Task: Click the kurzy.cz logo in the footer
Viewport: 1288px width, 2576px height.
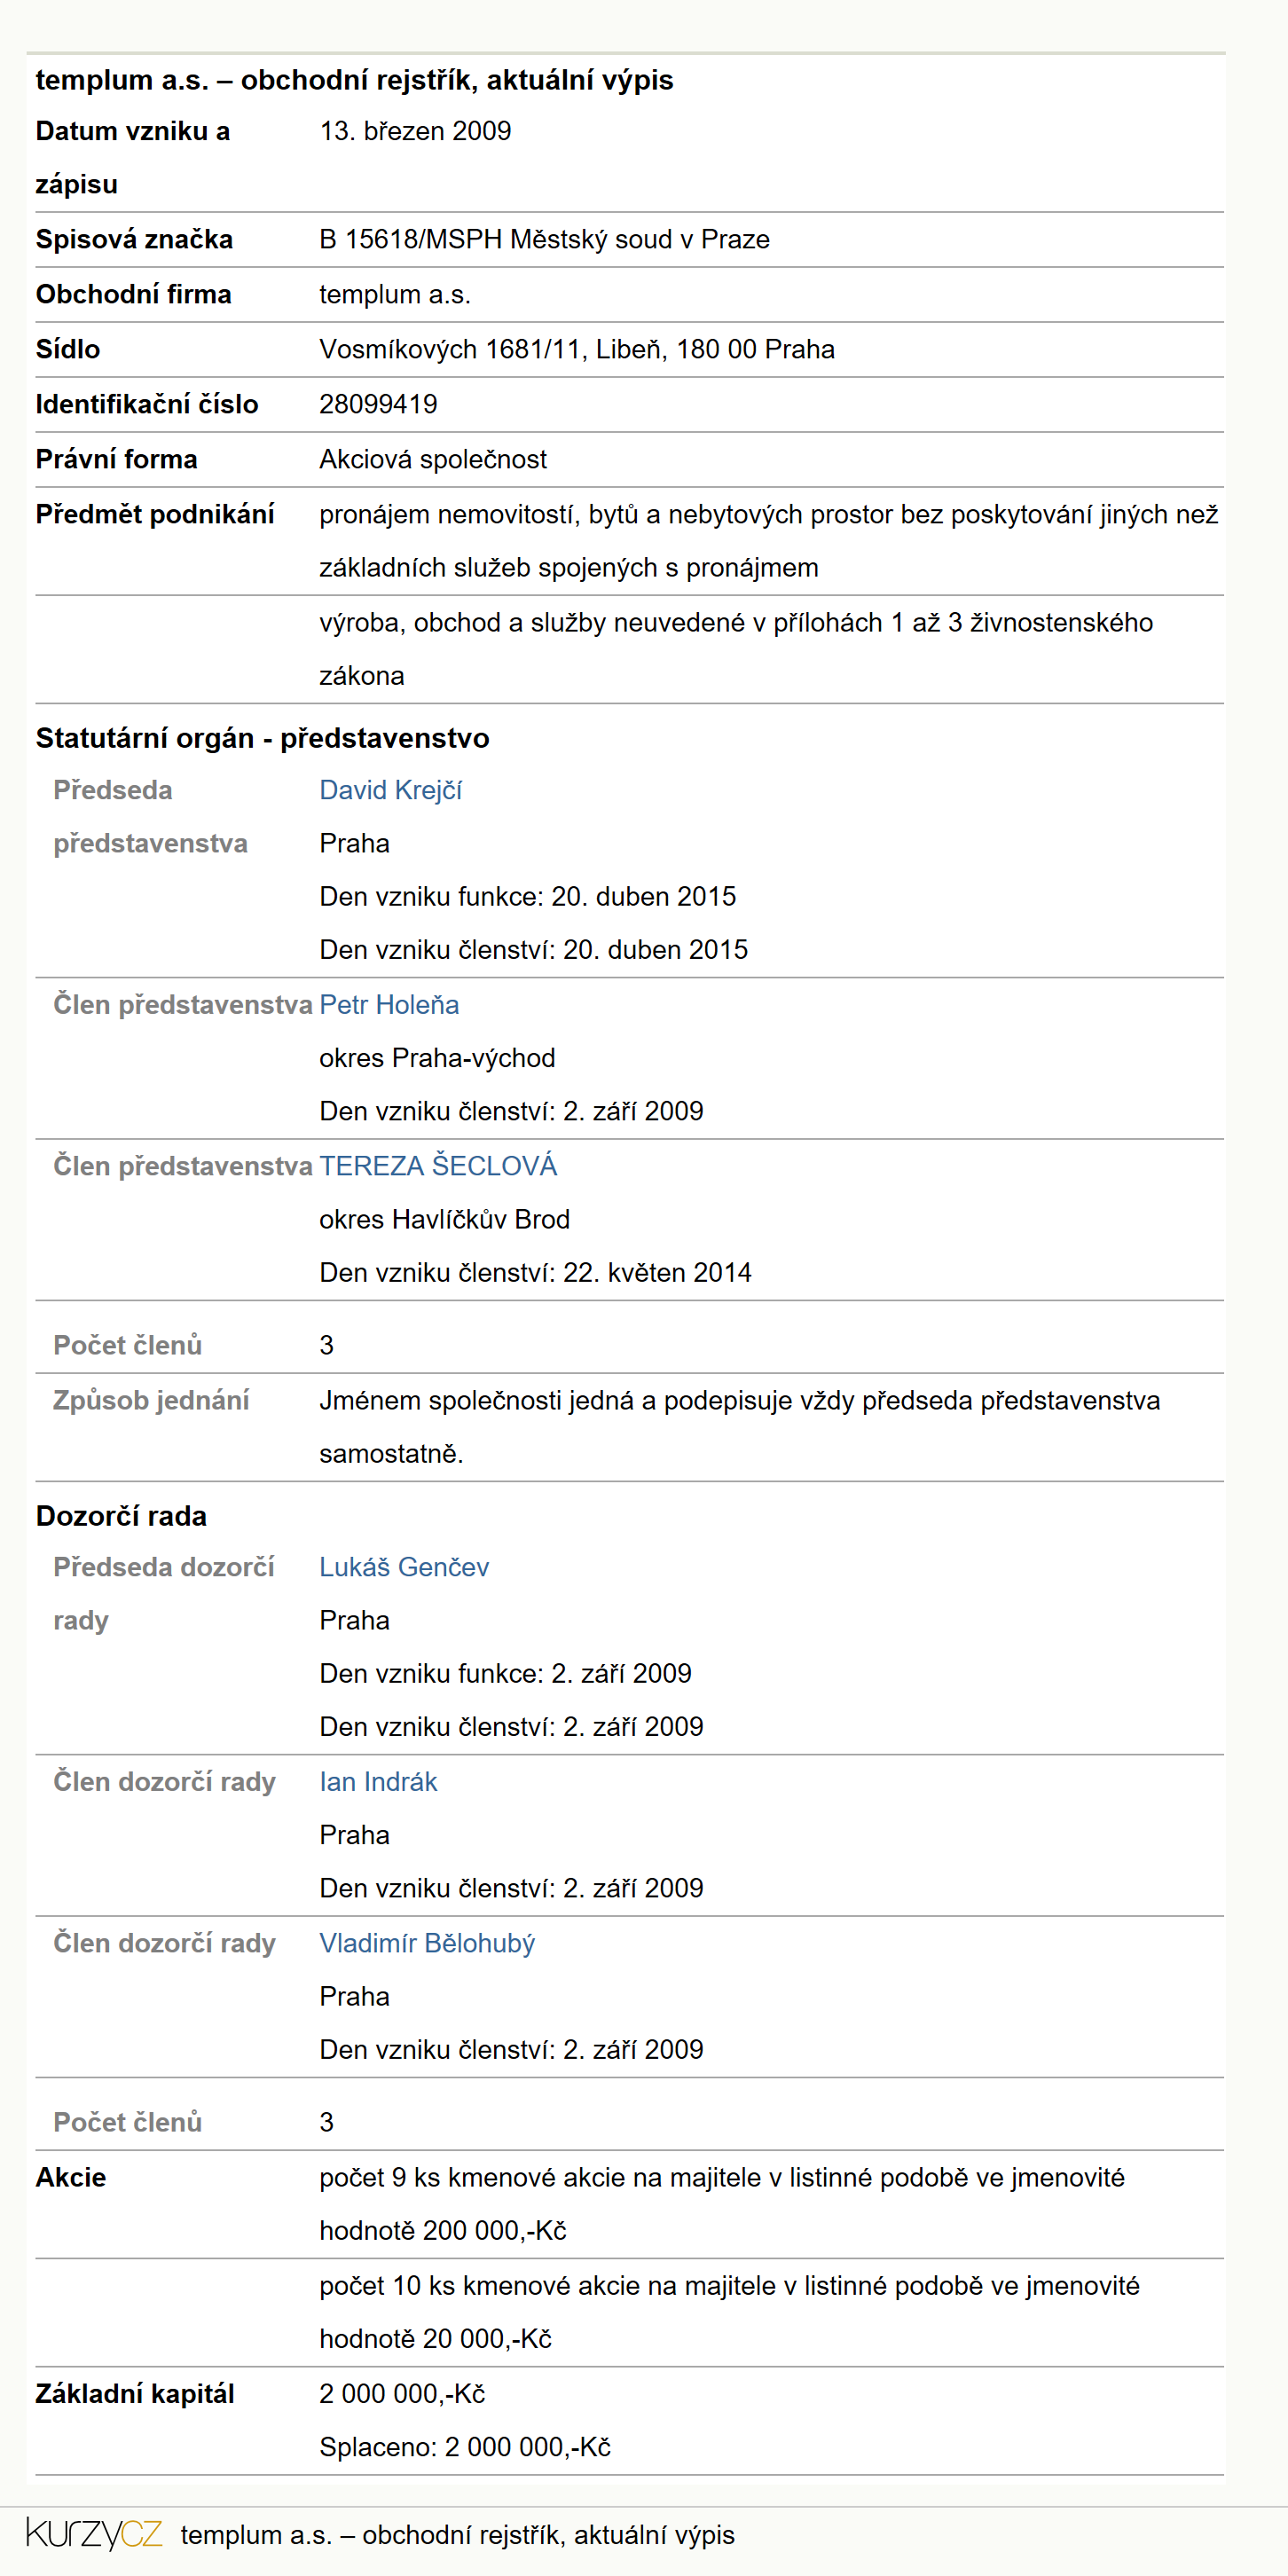Action: point(94,2534)
